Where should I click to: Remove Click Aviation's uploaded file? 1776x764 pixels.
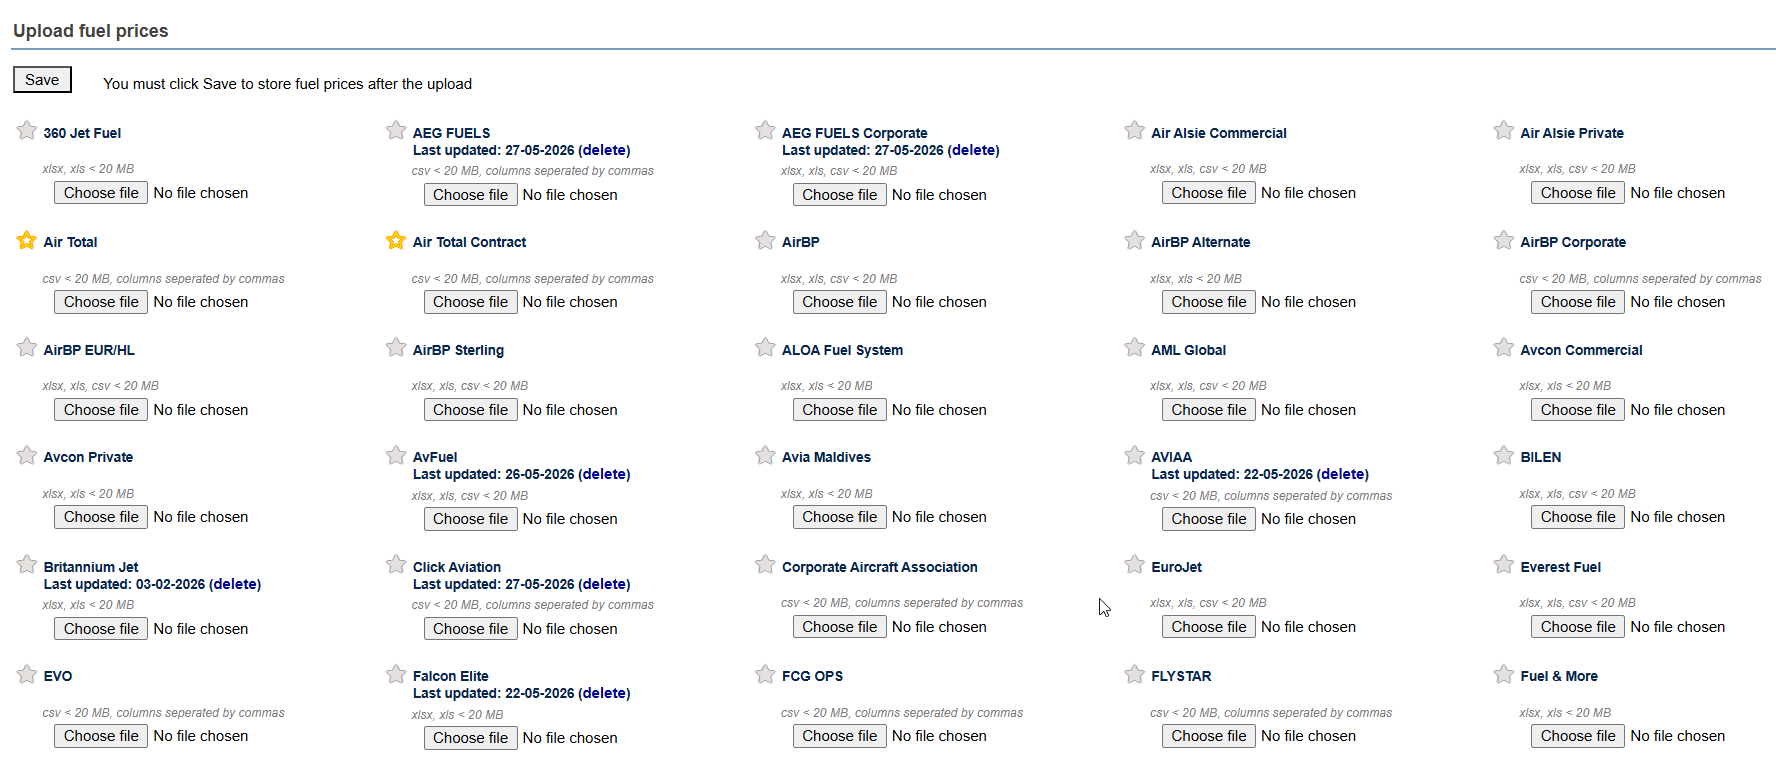tap(604, 584)
